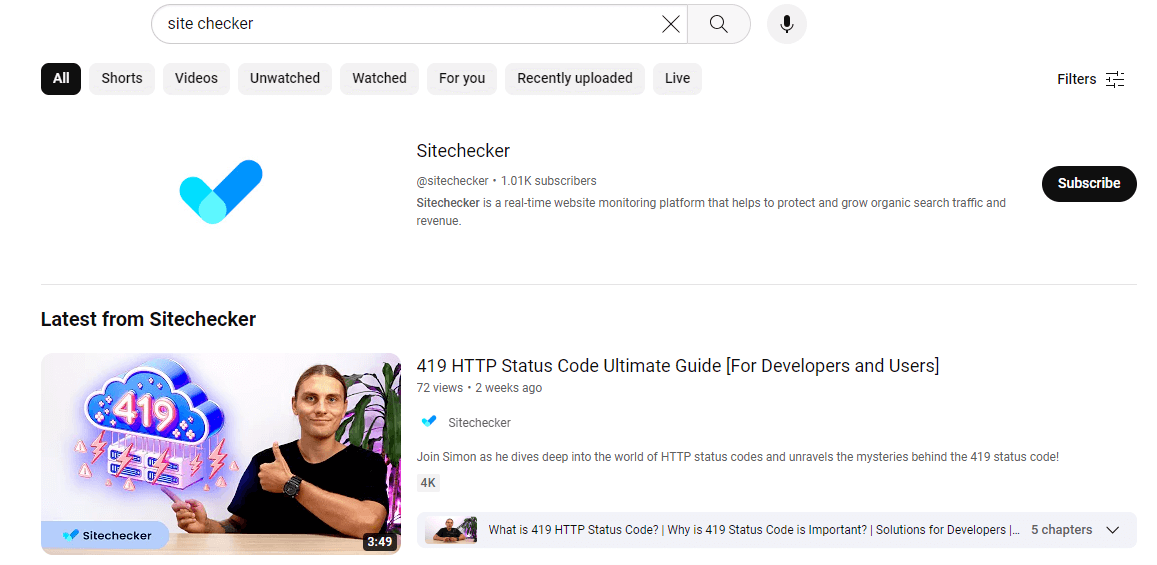This screenshot has height=565, width=1157.
Task: Click the 'Join Simon as he dives deep' description
Action: (737, 457)
